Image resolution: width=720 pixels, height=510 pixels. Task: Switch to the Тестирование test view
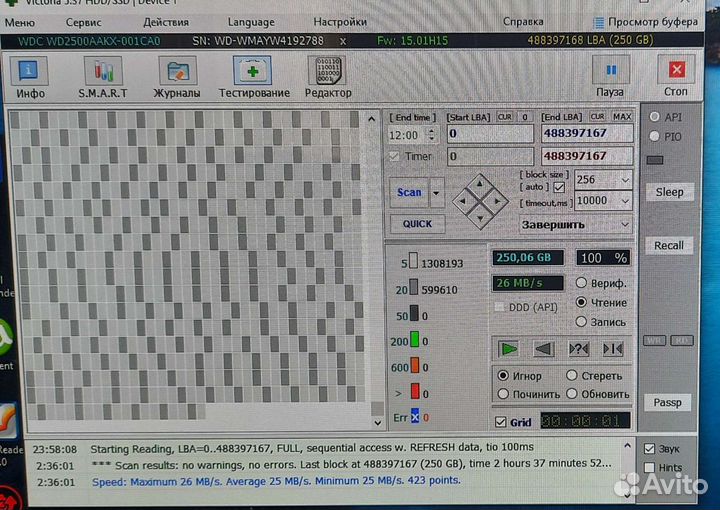tap(253, 73)
